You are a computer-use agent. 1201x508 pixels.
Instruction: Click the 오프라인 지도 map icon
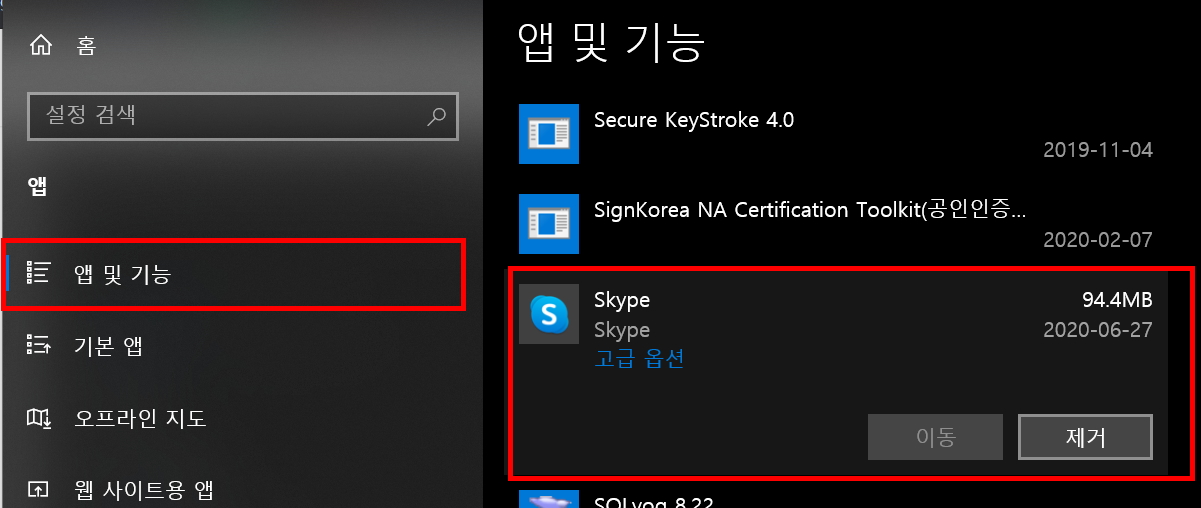click(40, 418)
